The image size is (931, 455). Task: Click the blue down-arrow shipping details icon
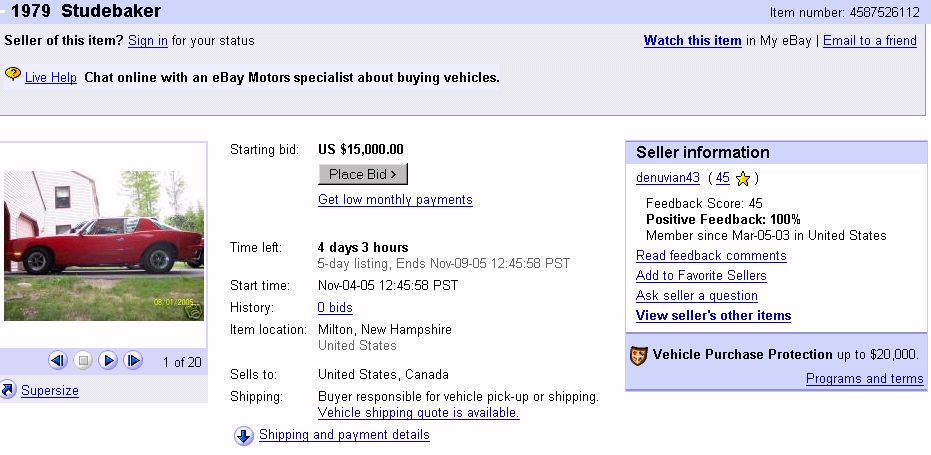tap(244, 436)
